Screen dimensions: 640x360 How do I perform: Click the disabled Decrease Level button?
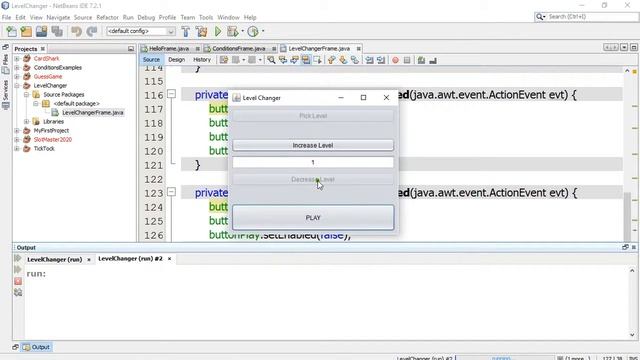pos(313,180)
